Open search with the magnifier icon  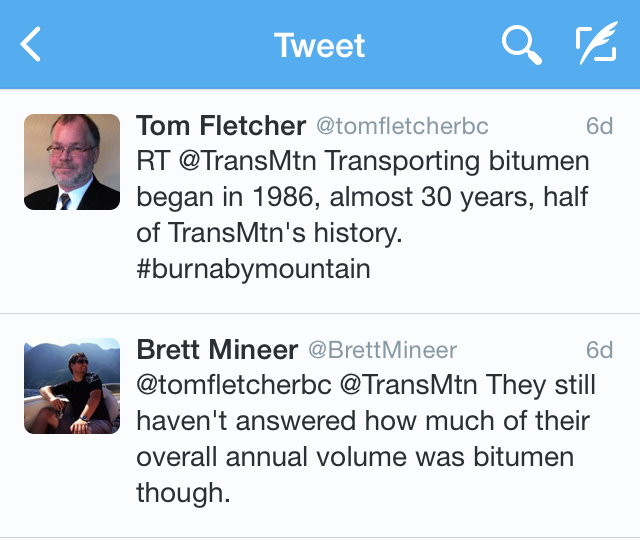pyautogui.click(x=520, y=45)
